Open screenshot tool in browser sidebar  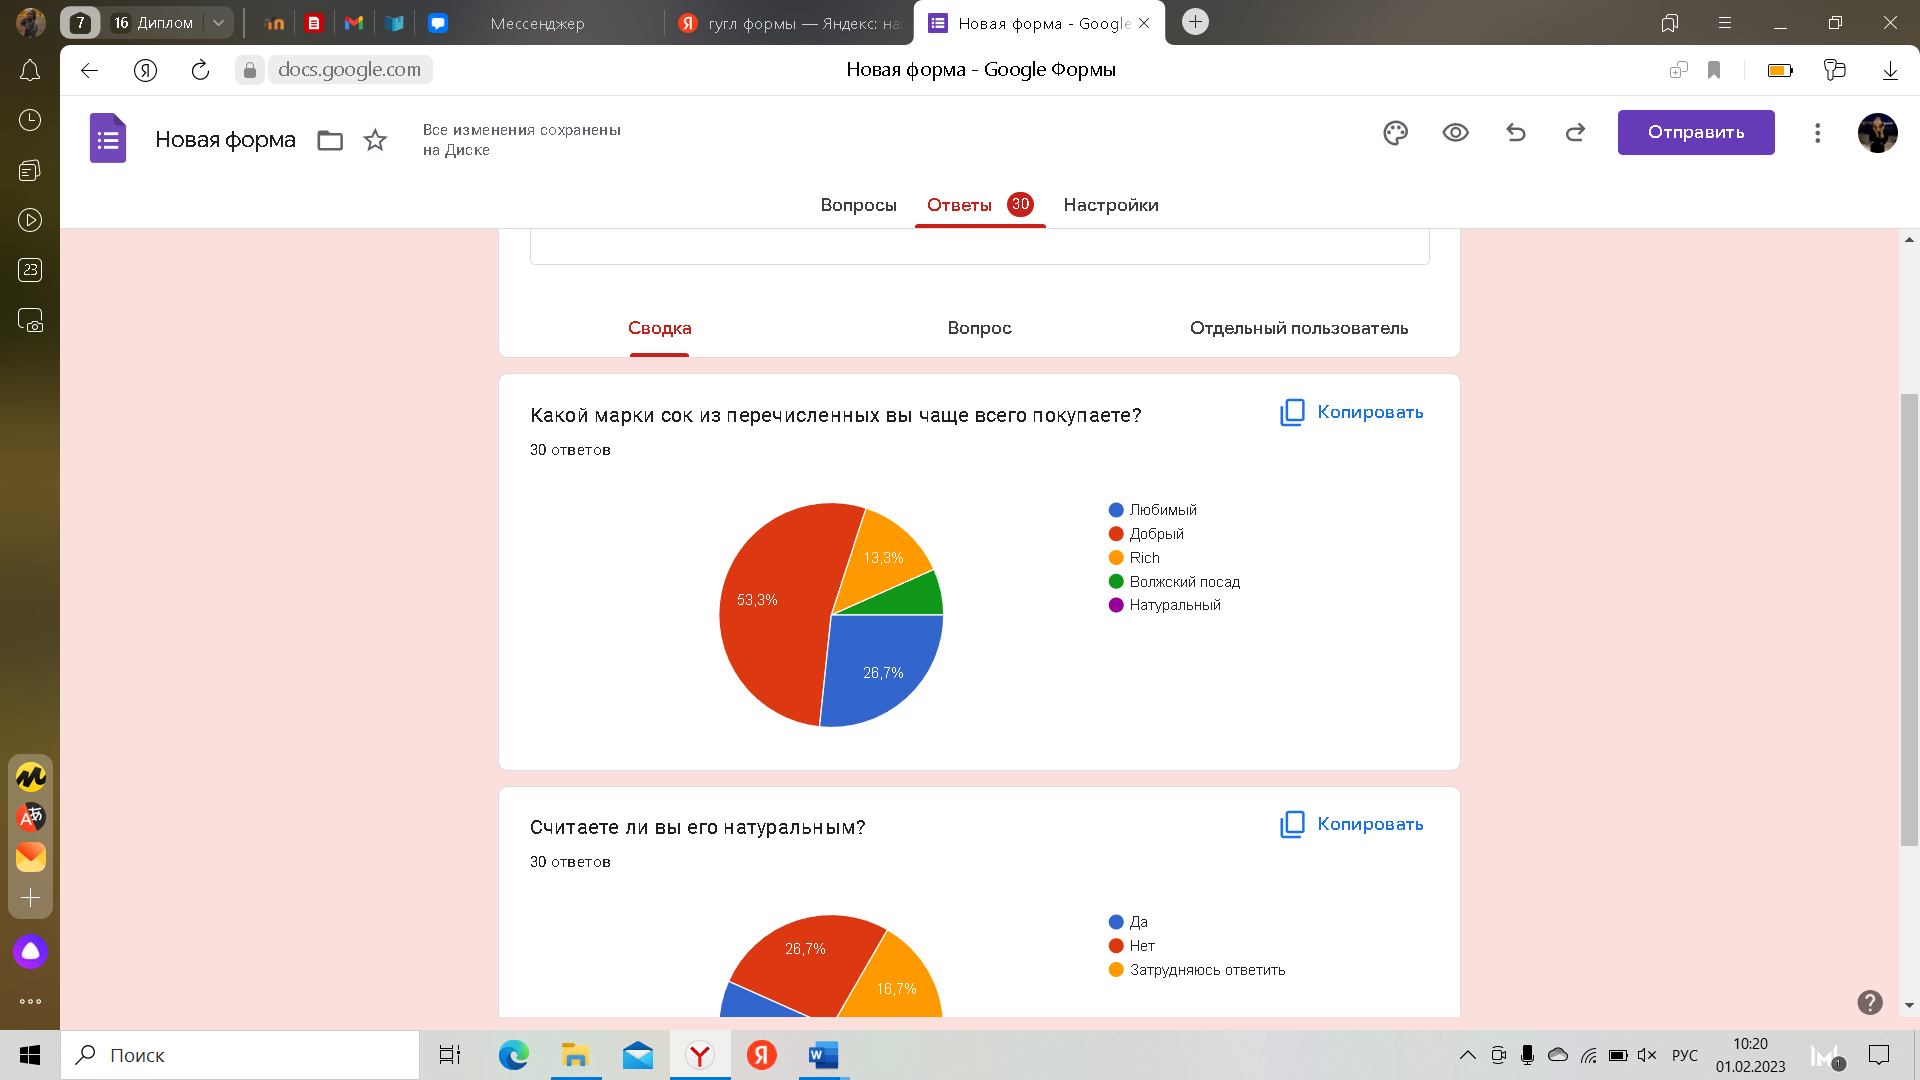30,320
